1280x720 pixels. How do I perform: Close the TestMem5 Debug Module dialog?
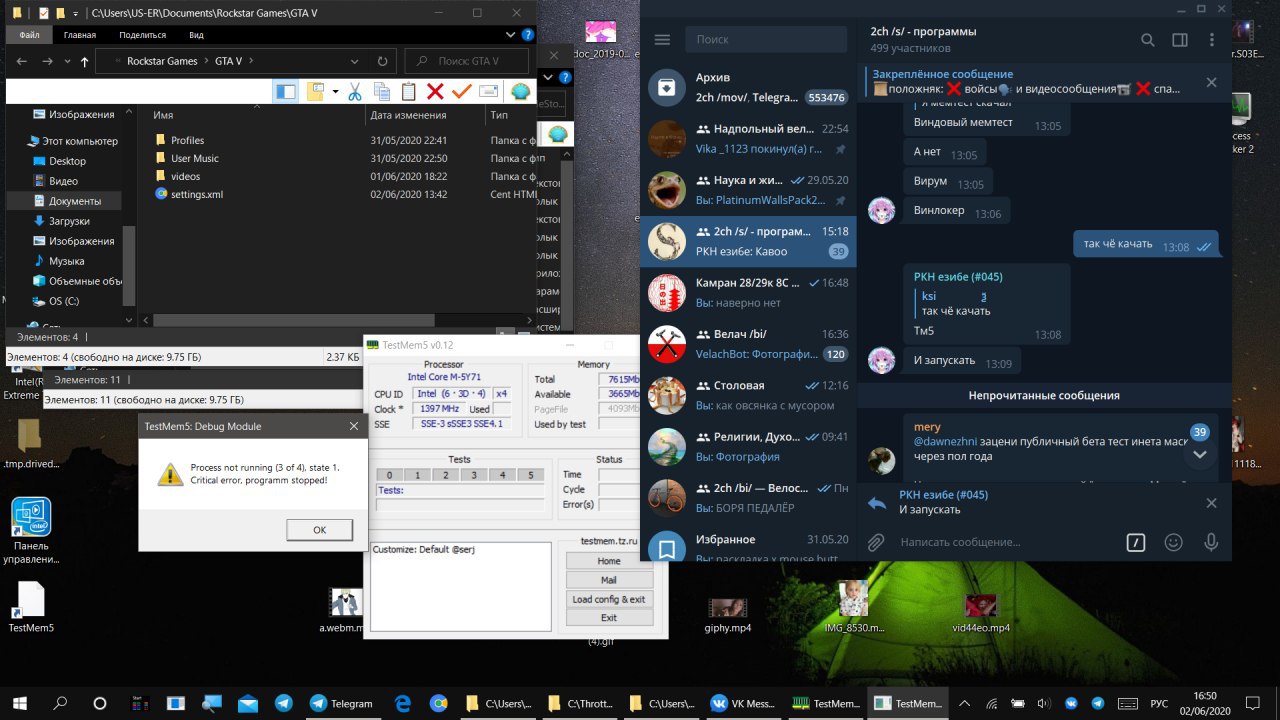point(353,426)
